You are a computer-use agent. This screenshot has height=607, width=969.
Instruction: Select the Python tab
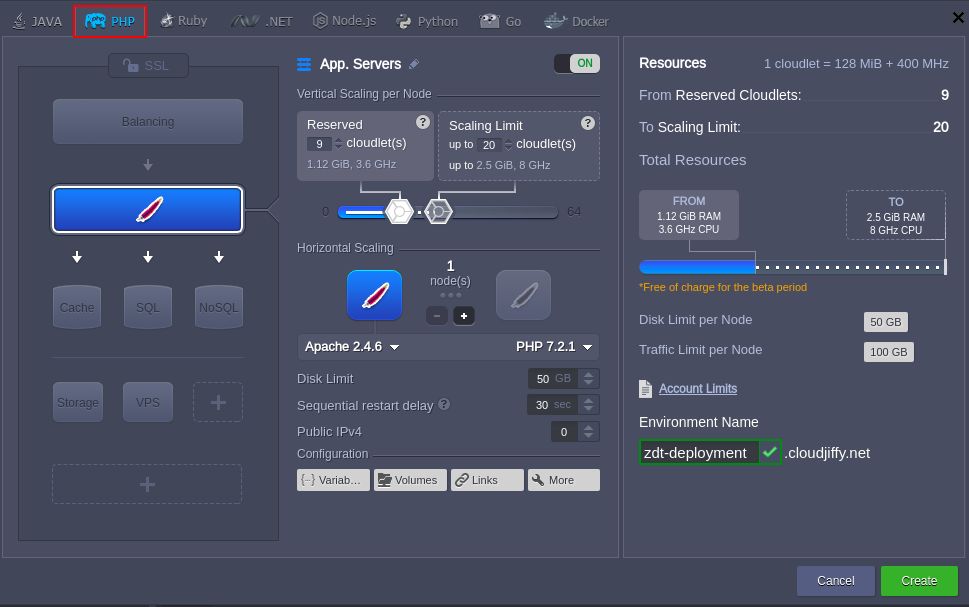427,22
